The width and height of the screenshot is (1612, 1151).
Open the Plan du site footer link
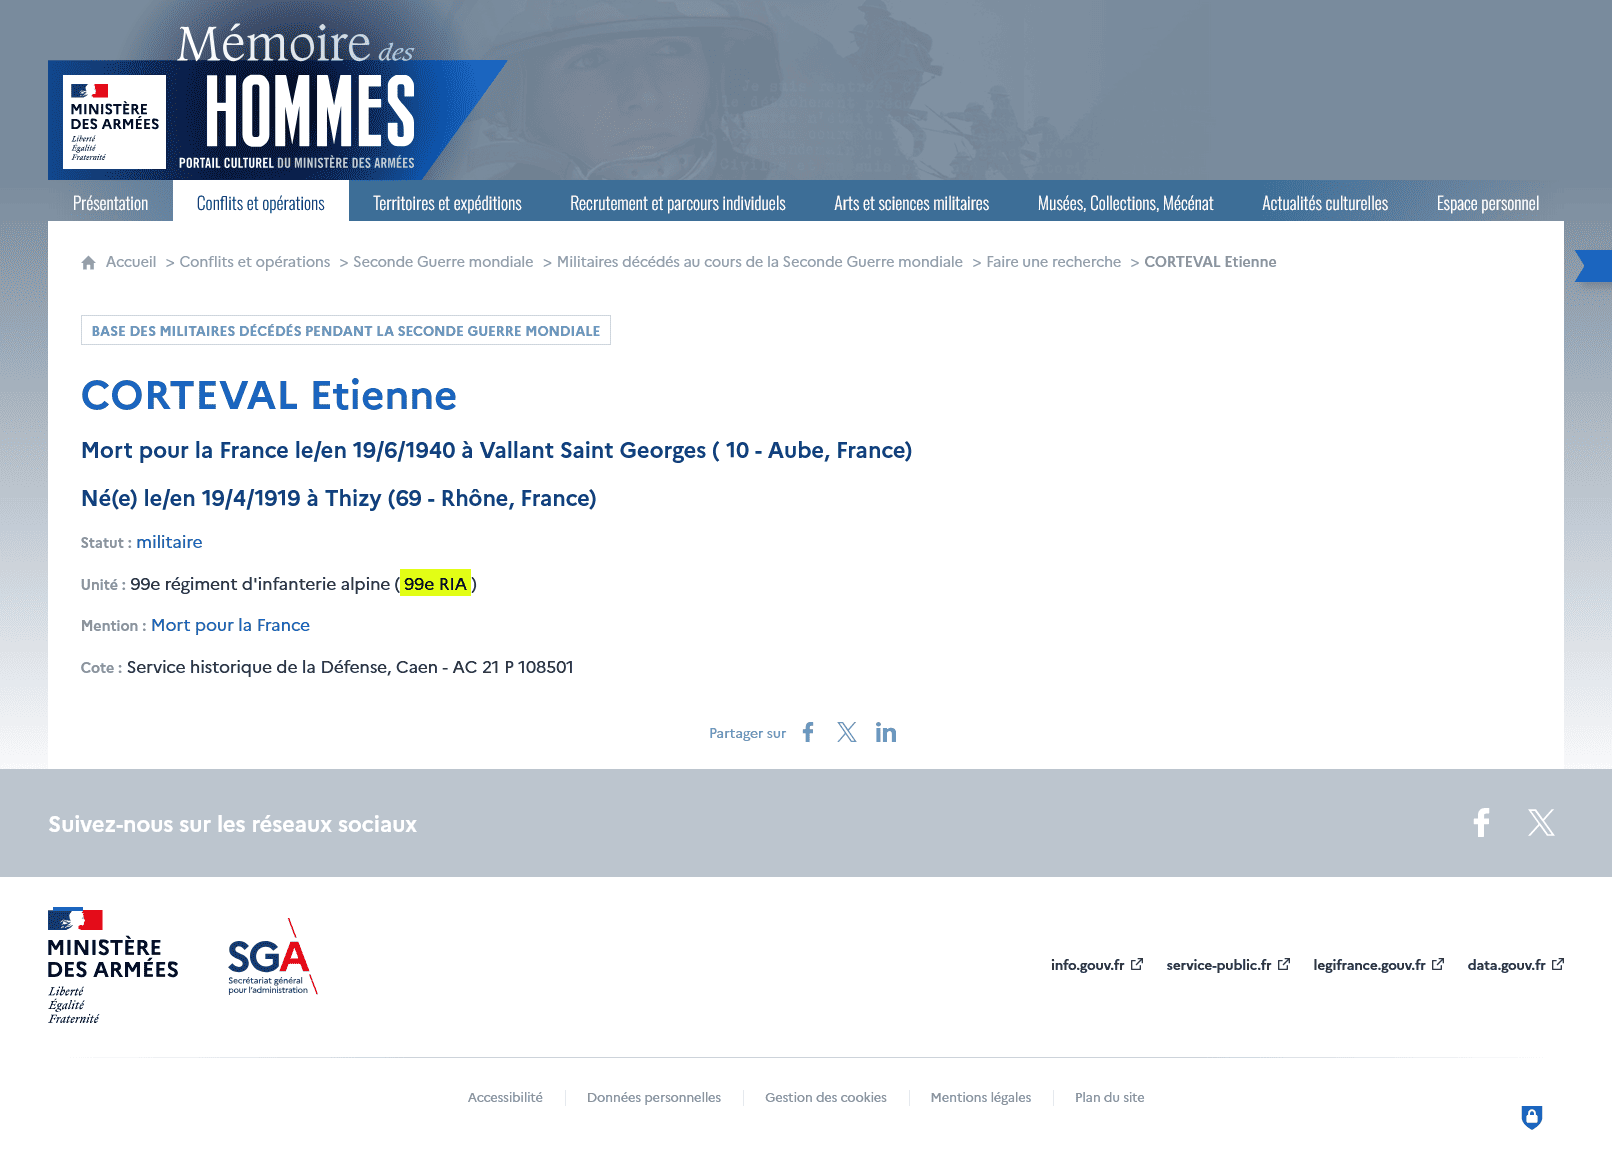click(1110, 1097)
